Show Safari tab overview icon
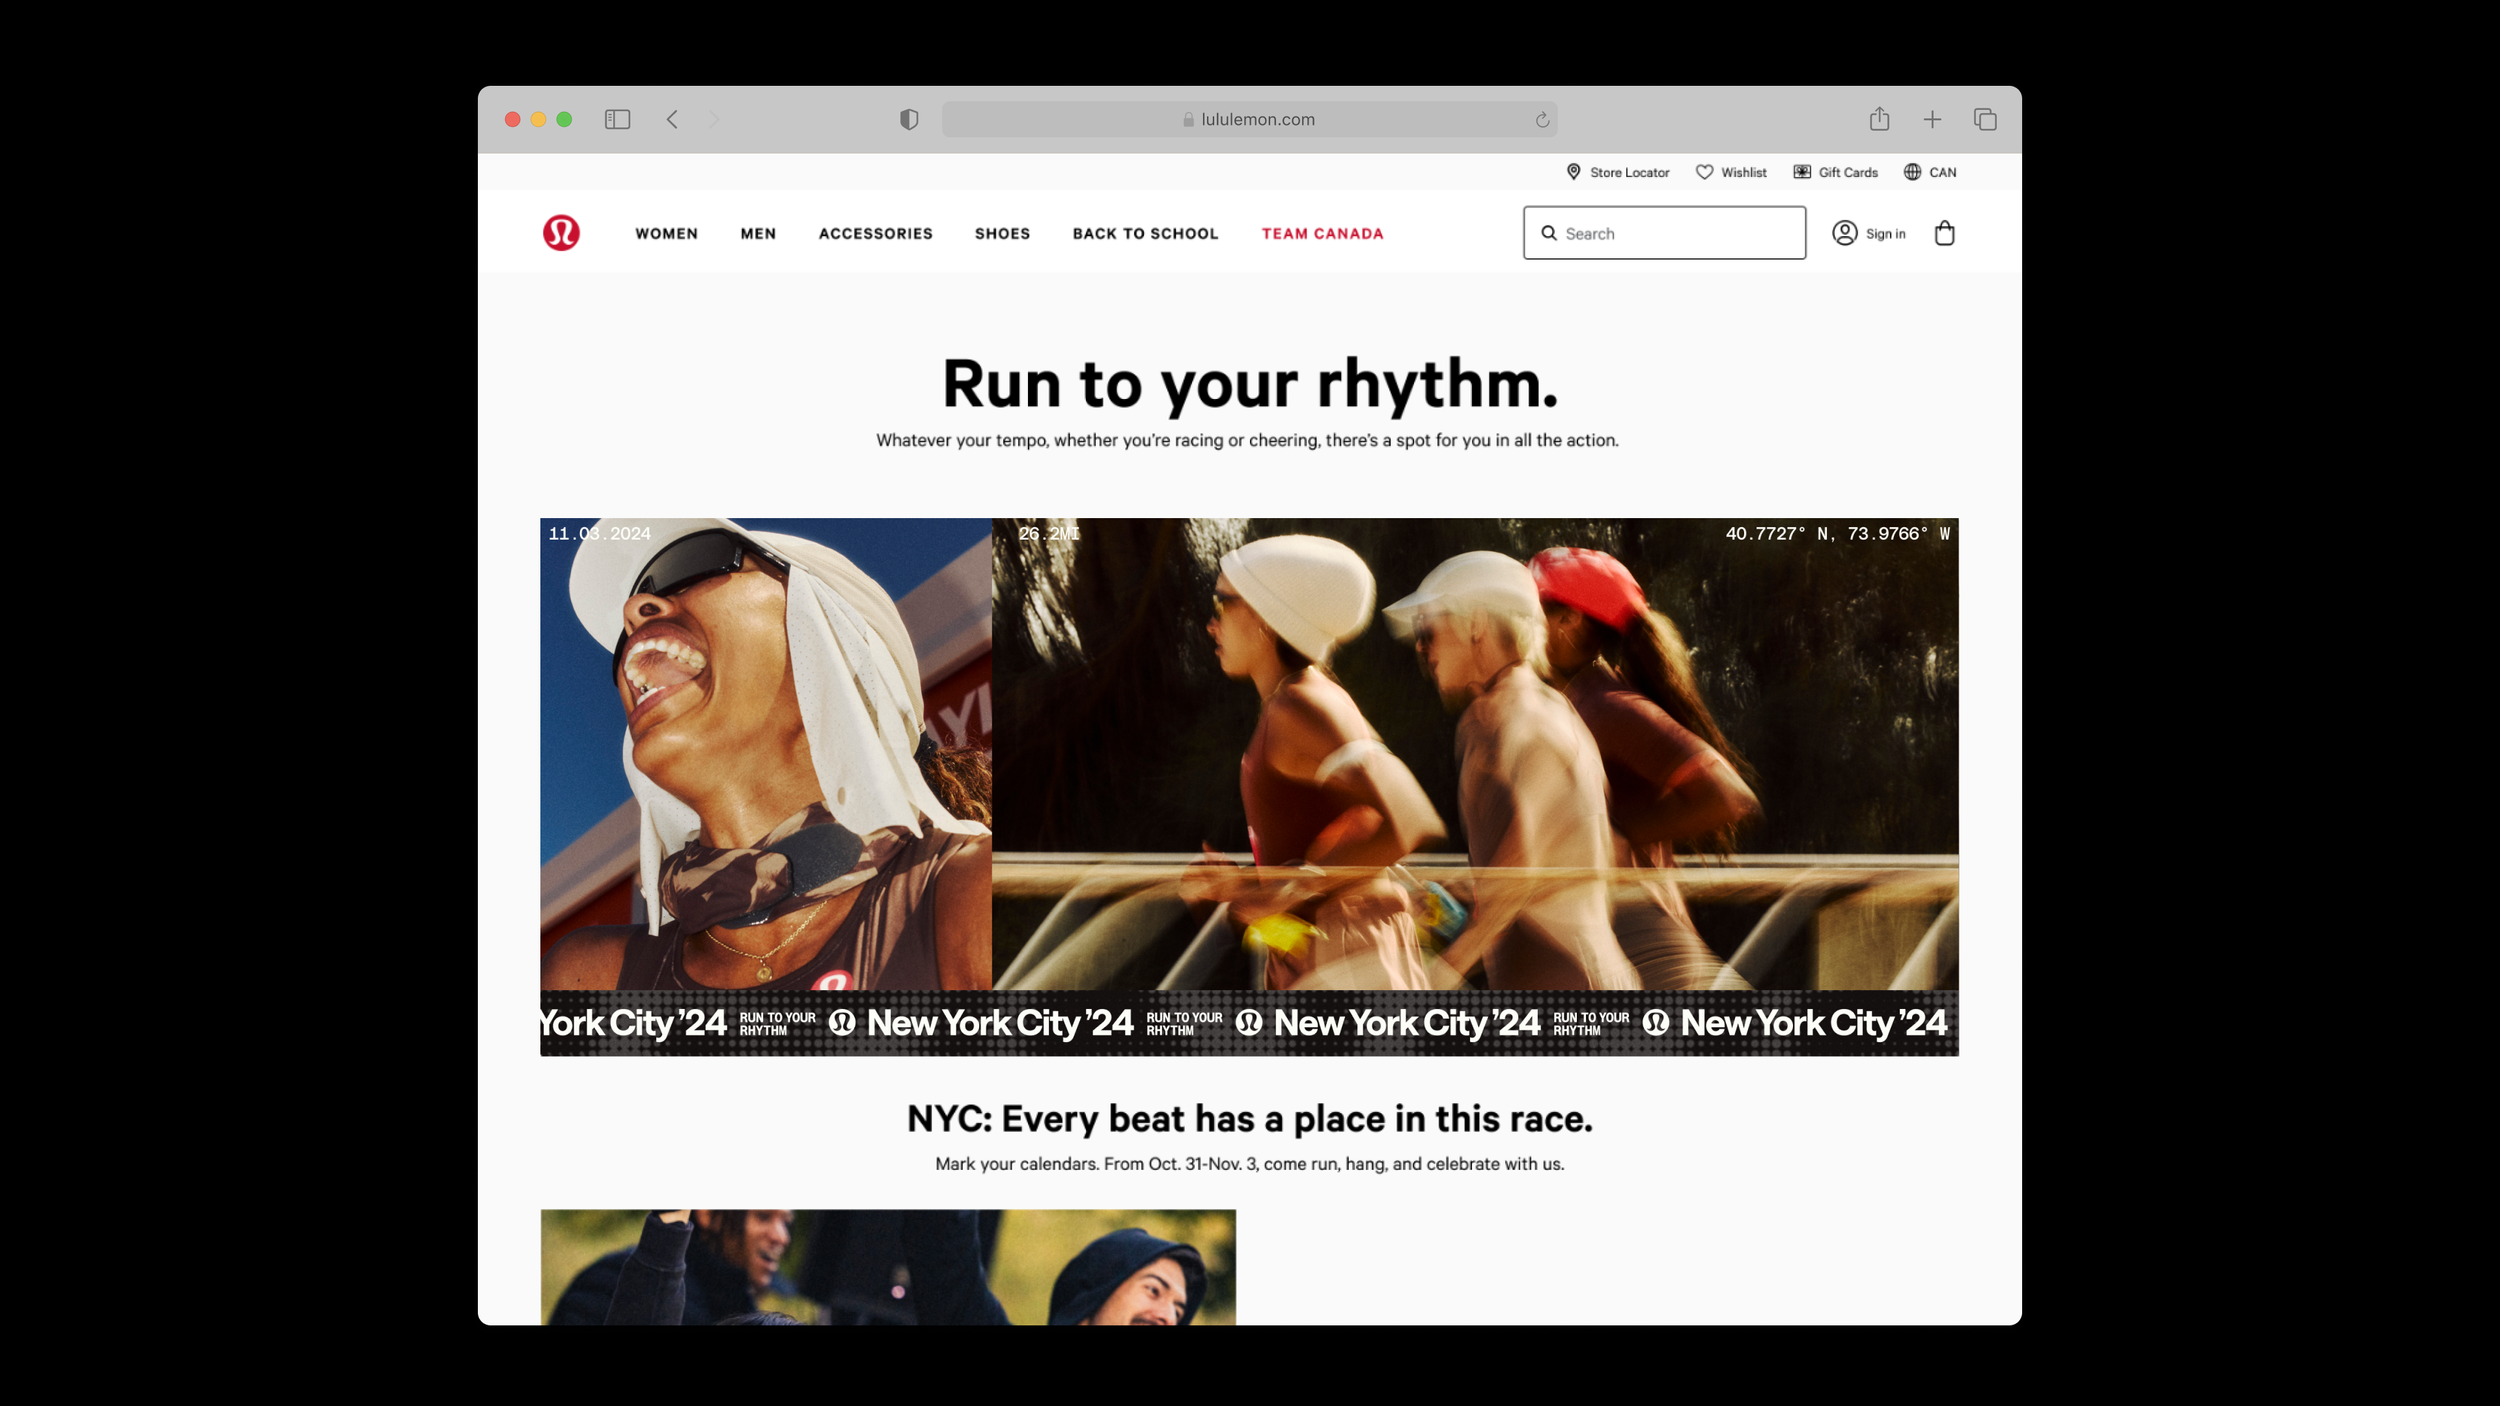Screen dimensions: 2500x1406 1985,120
